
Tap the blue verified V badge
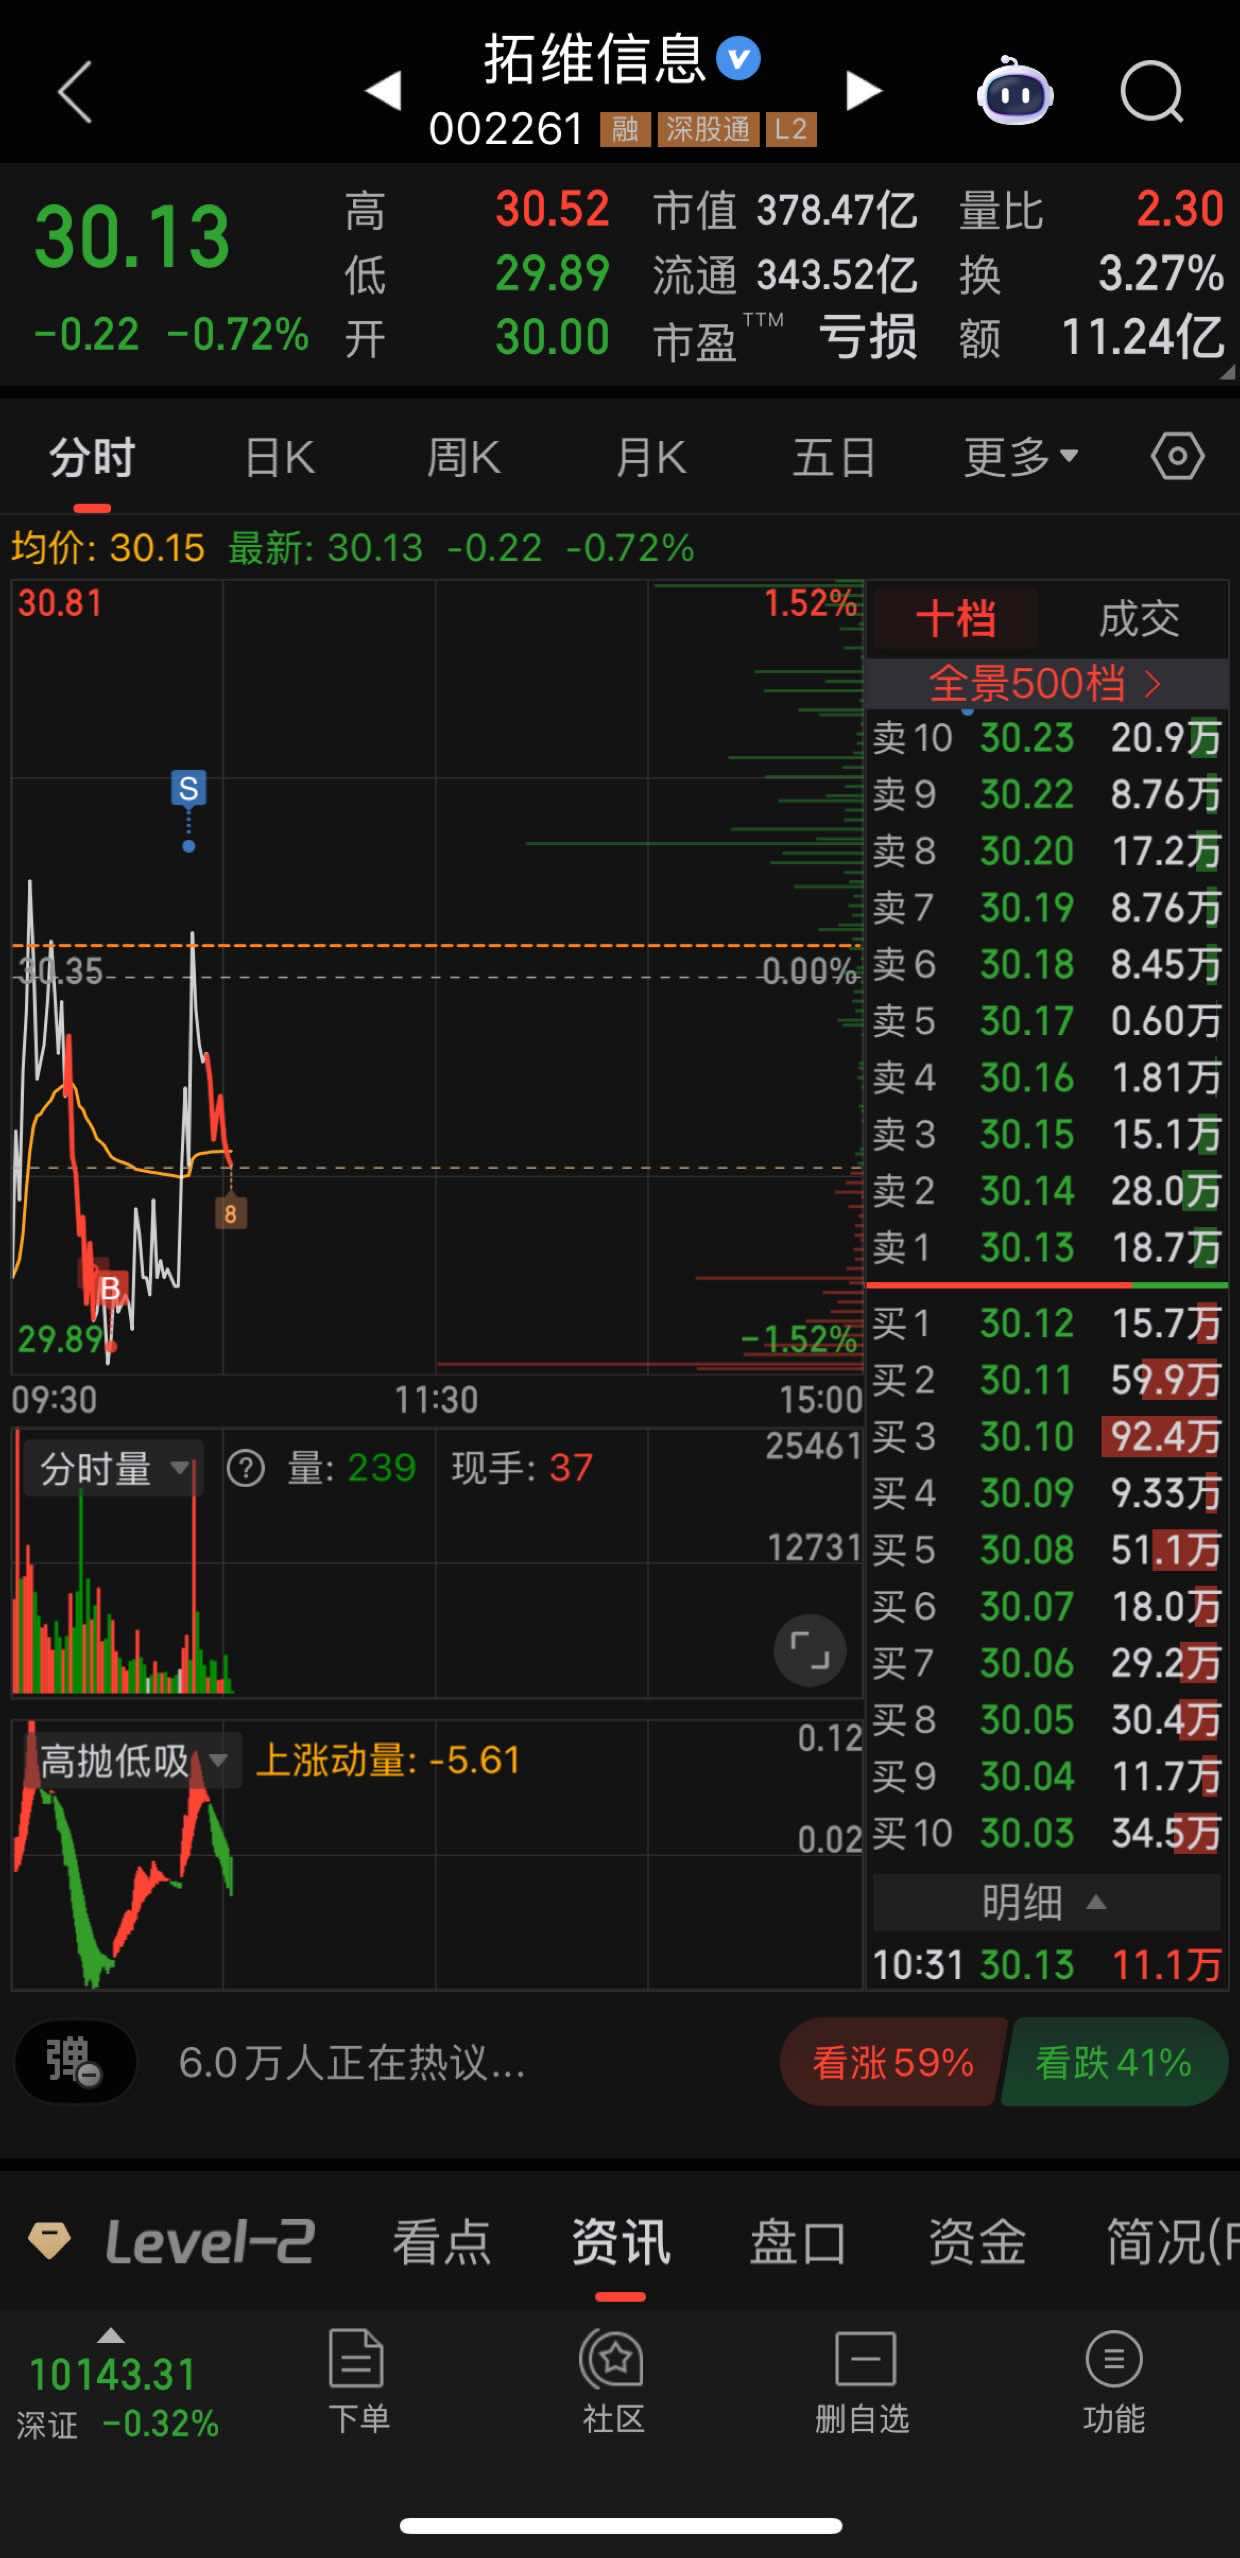click(x=738, y=59)
